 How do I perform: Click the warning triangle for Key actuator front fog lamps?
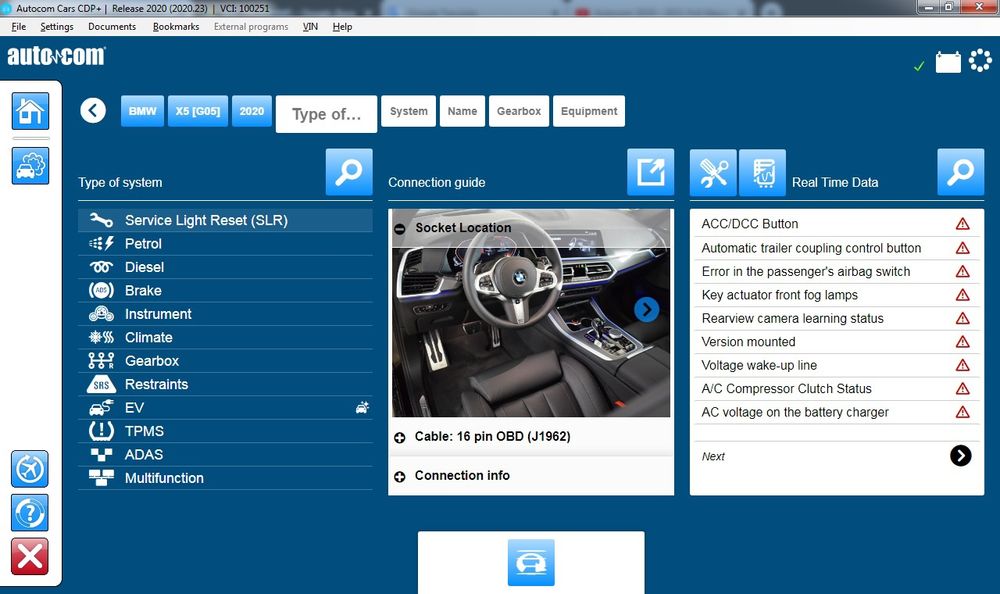coord(962,295)
